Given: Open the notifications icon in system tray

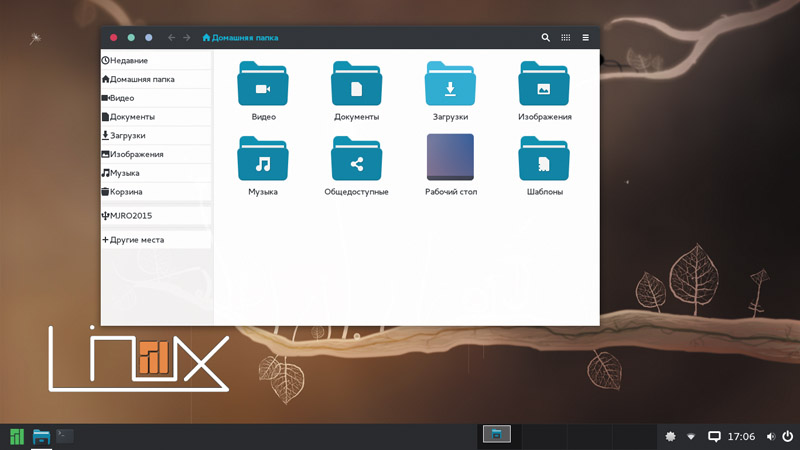Looking at the screenshot, I should pyautogui.click(x=714, y=437).
